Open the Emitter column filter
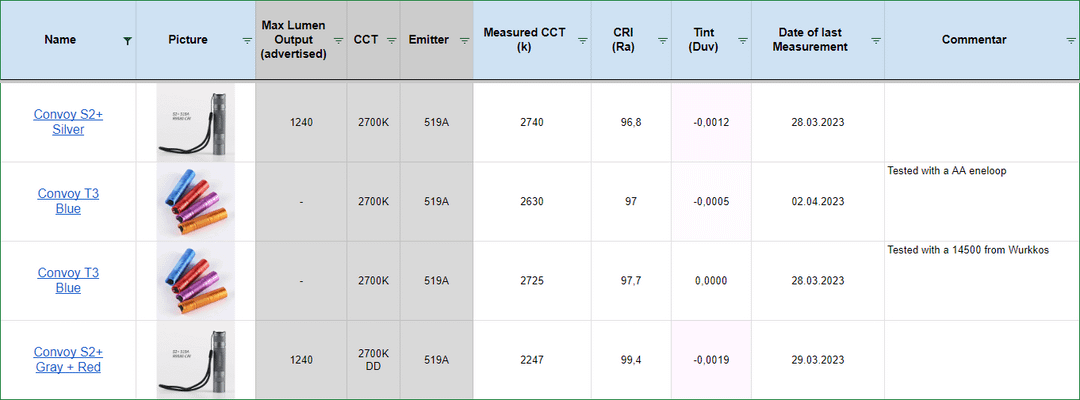This screenshot has height=400, width=1080. (x=464, y=41)
